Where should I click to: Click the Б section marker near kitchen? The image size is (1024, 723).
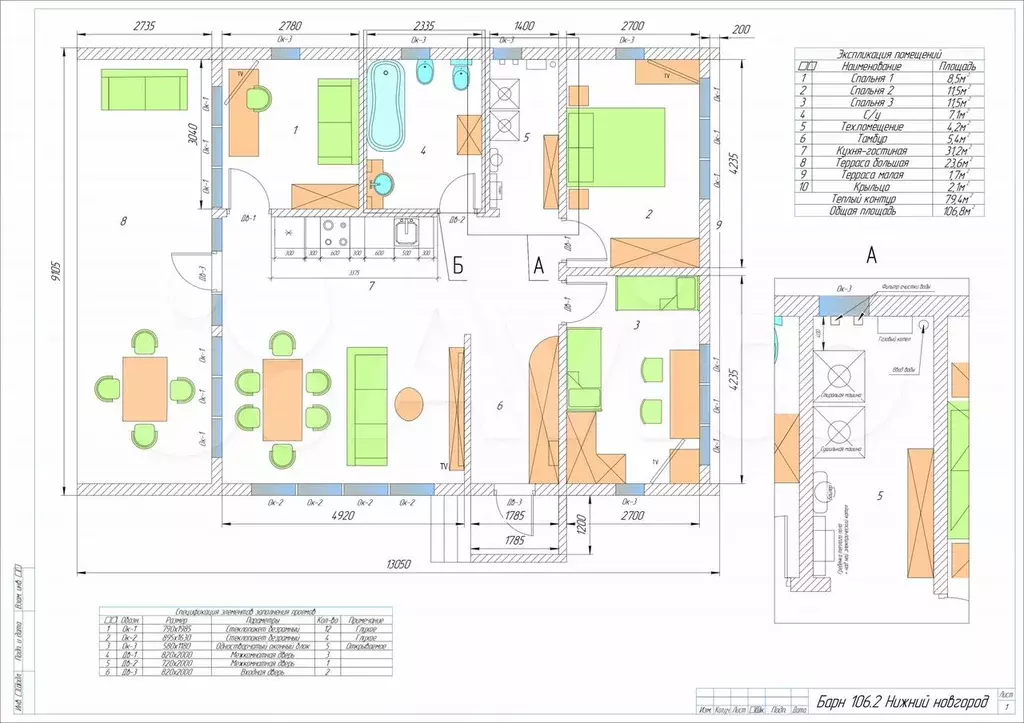(457, 266)
